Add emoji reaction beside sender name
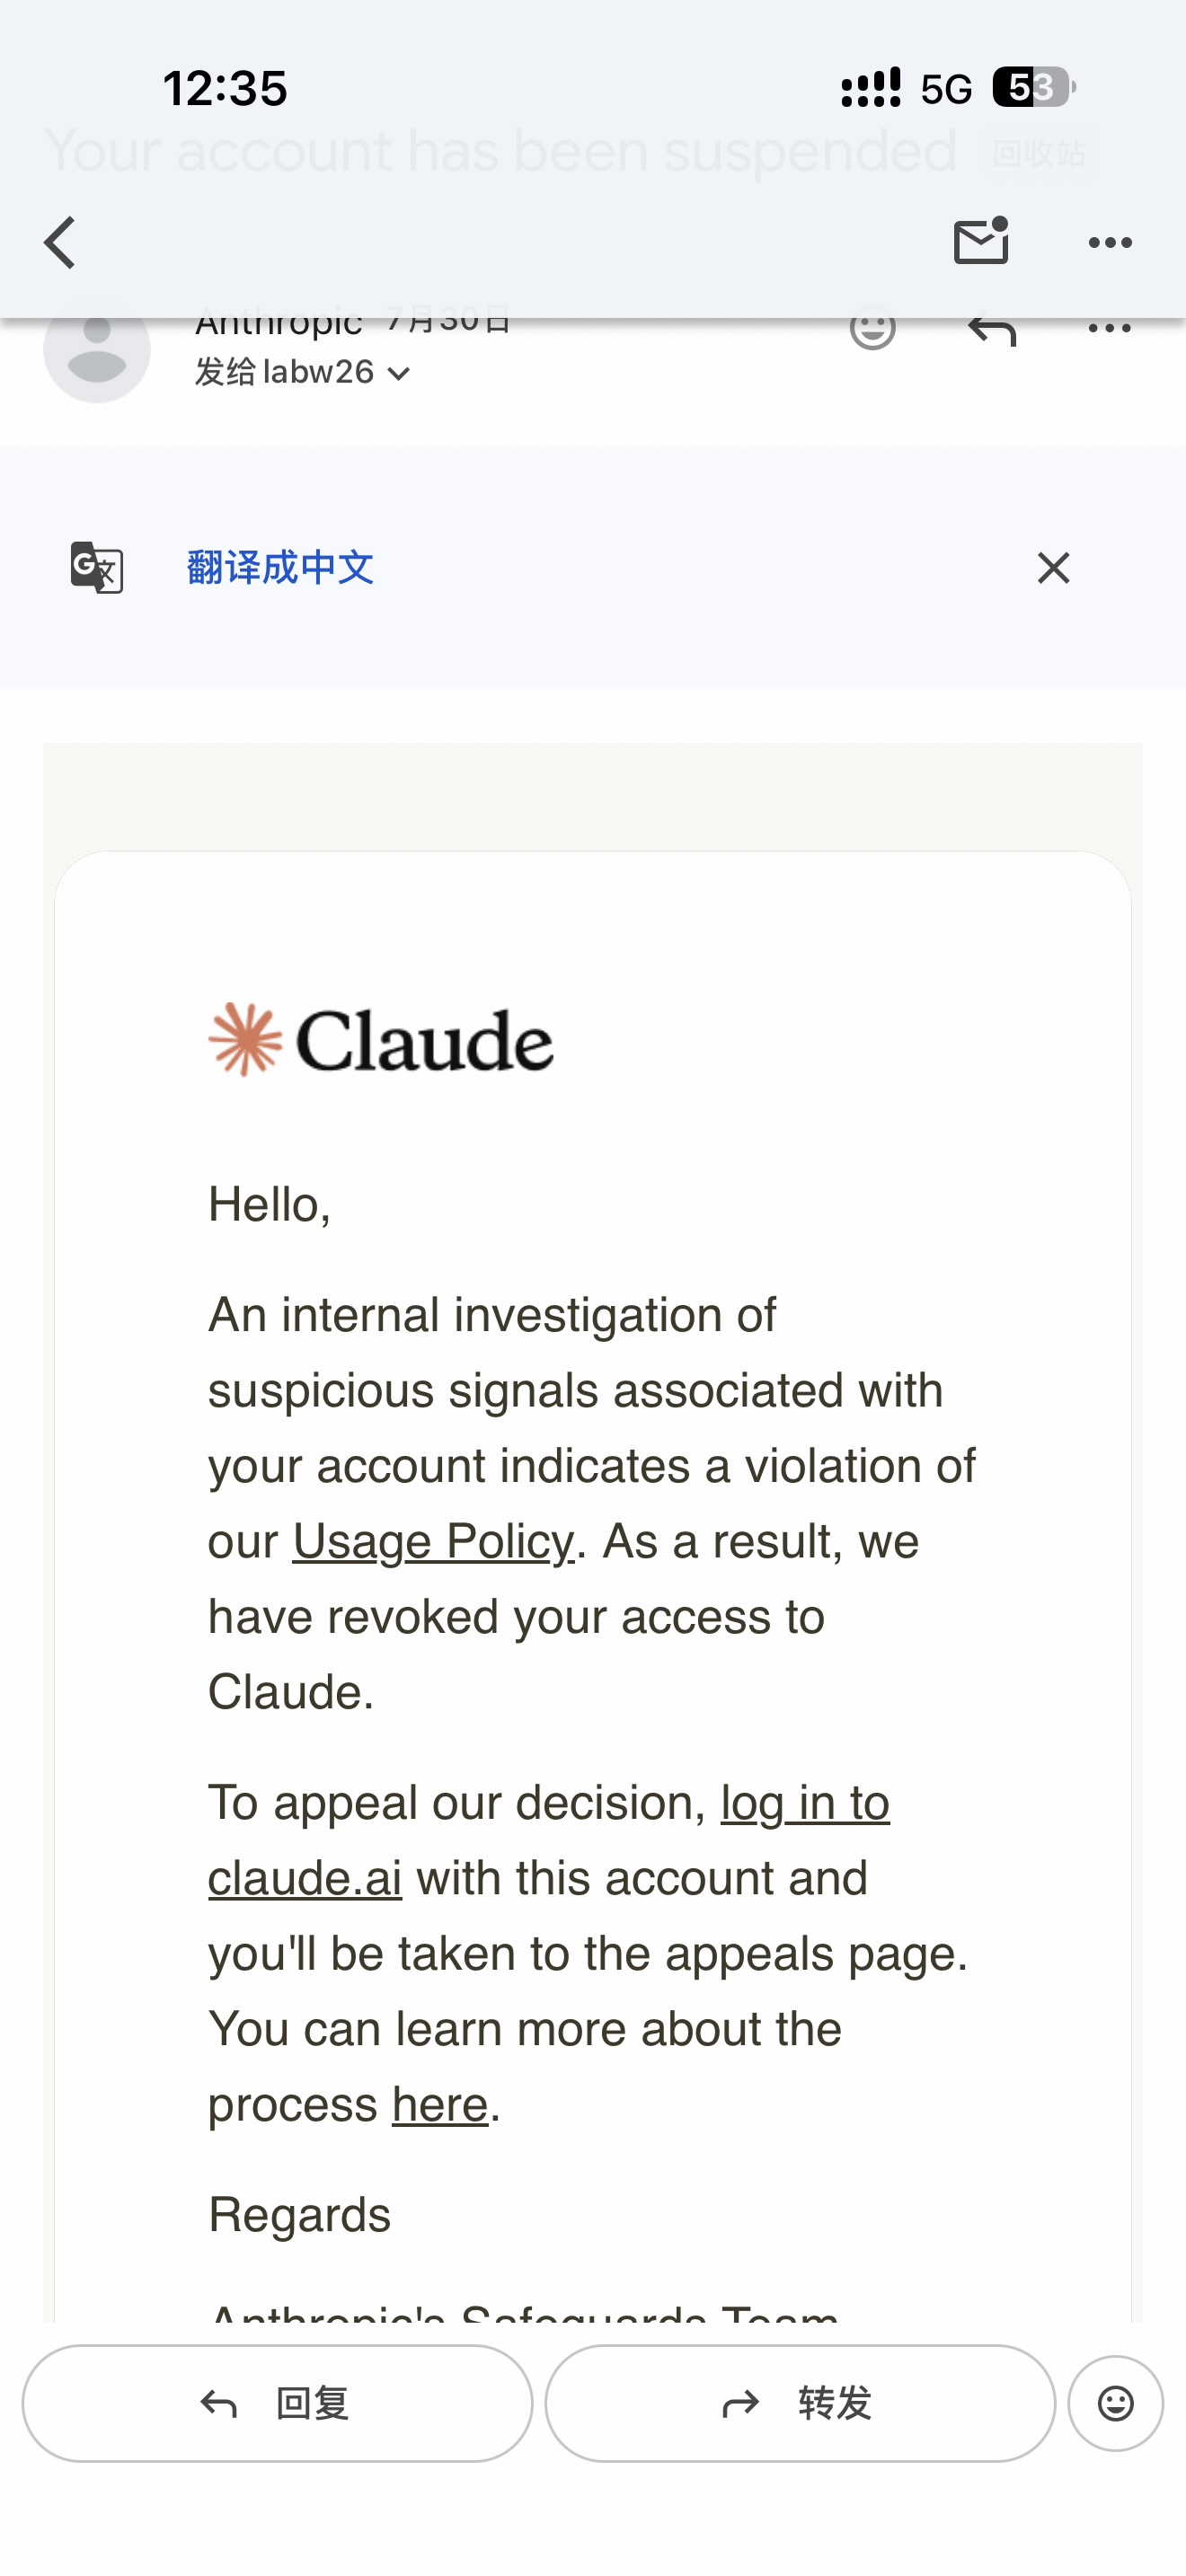The image size is (1186, 2576). [872, 328]
